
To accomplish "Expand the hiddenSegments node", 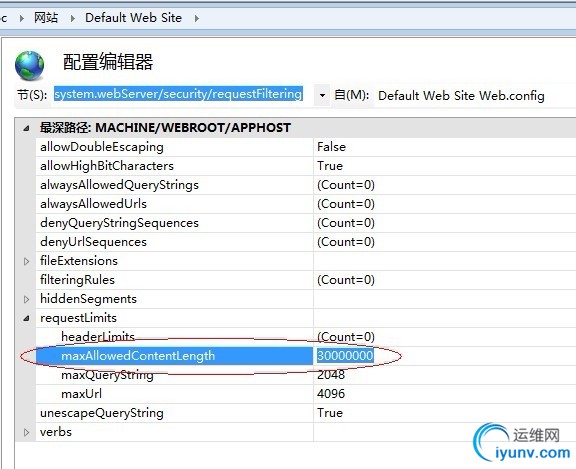I will [x=26, y=299].
